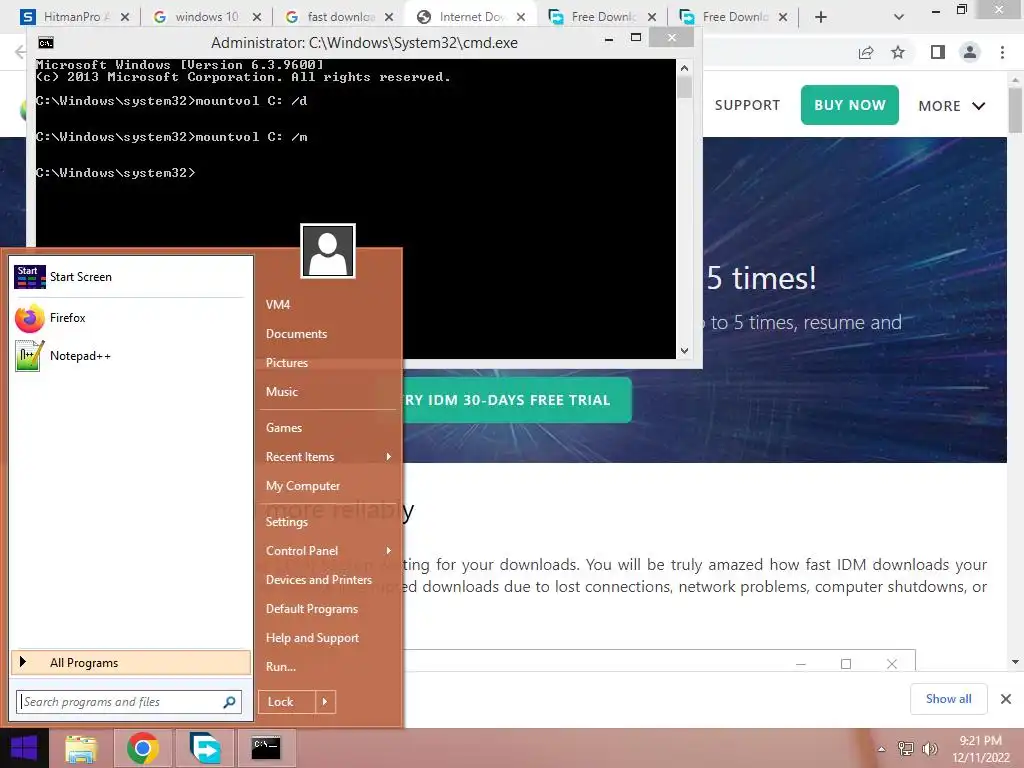Image resolution: width=1024 pixels, height=768 pixels.
Task: Close the 'fast download' Google tab
Action: pos(389,17)
